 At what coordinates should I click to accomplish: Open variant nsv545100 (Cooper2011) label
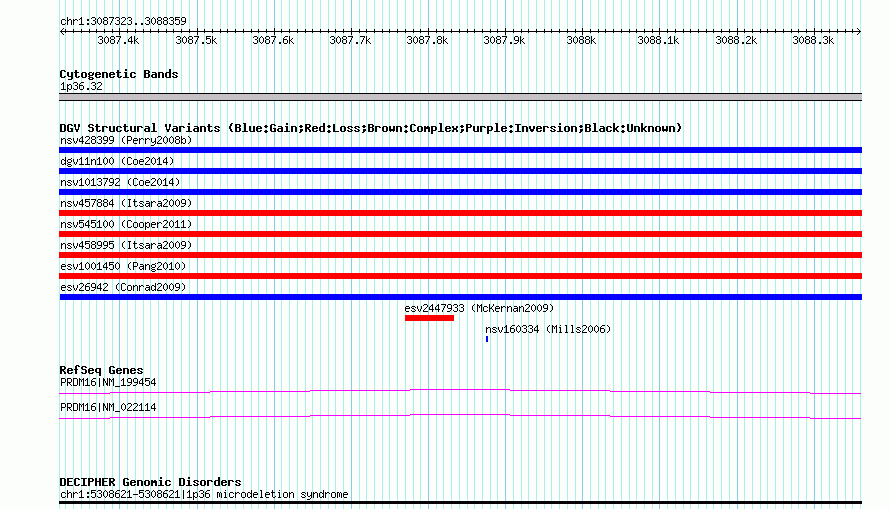click(126, 224)
